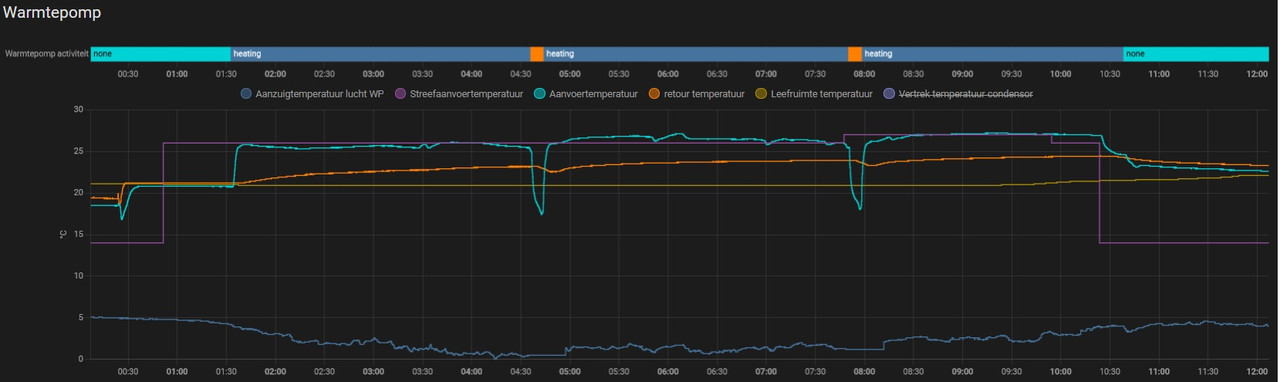The height and width of the screenshot is (382, 1280).
Task: Click 07:30 label on the chart bottom axis
Action: pyautogui.click(x=815, y=371)
